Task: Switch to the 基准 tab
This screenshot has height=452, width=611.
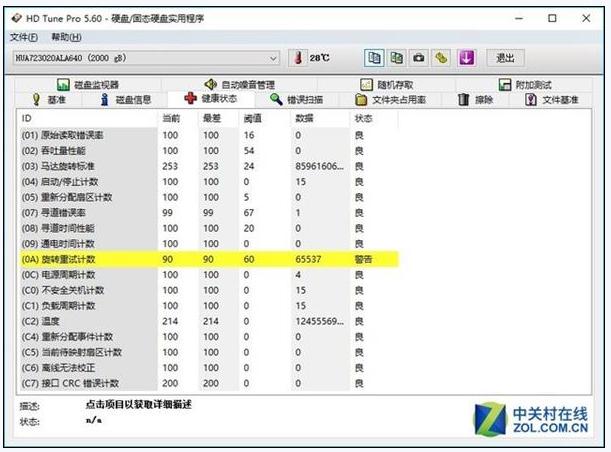Action: (x=49, y=100)
